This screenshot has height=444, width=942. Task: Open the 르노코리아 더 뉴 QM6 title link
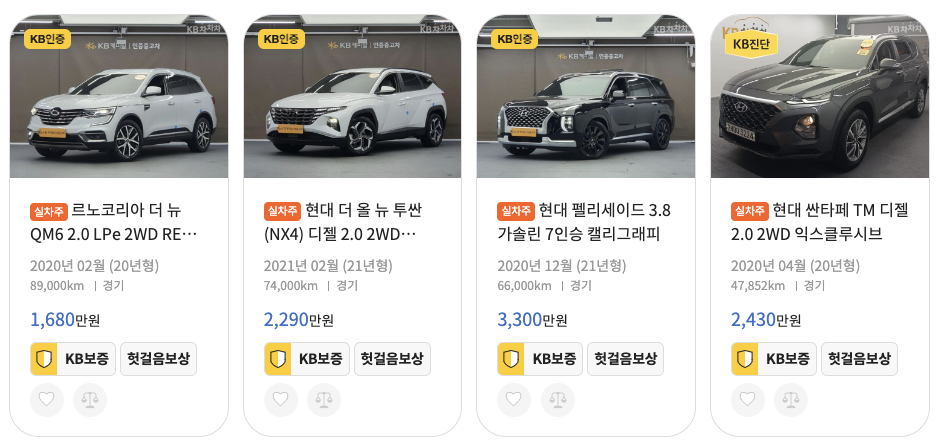click(x=114, y=222)
